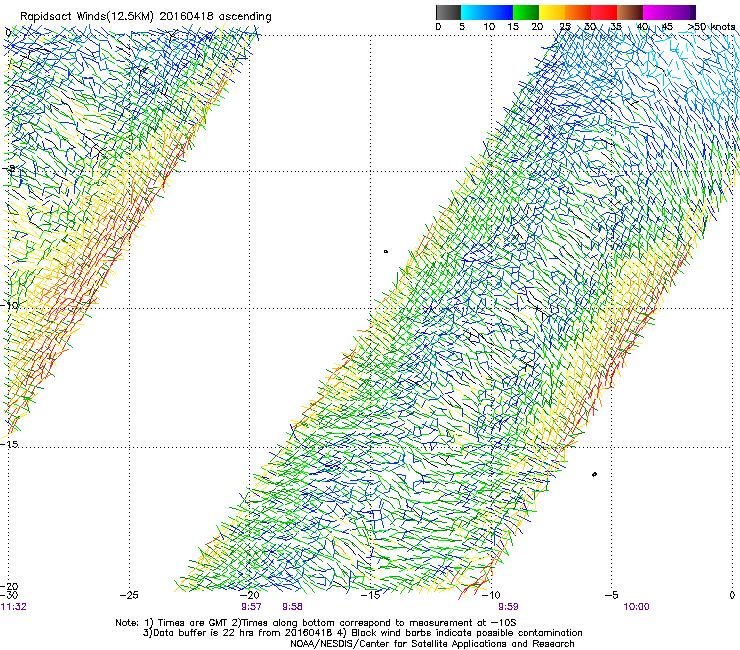Select the '40' value under the color legend
Viewport: 740px width, 650px height.
(x=642, y=27)
